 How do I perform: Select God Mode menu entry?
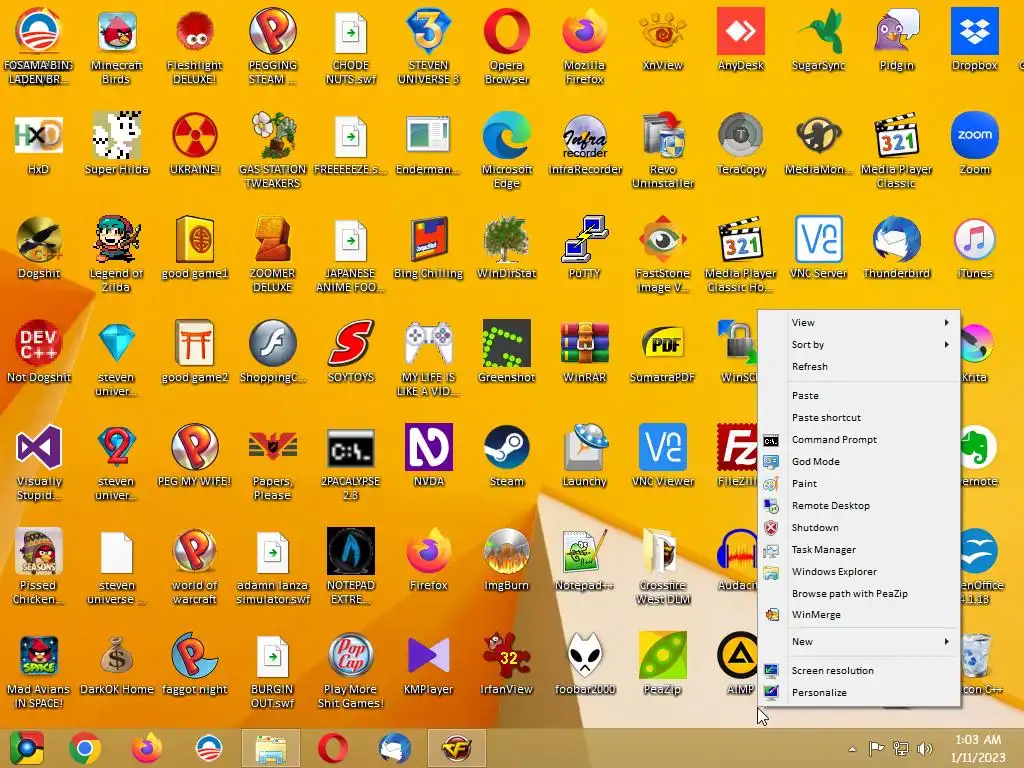859,462
